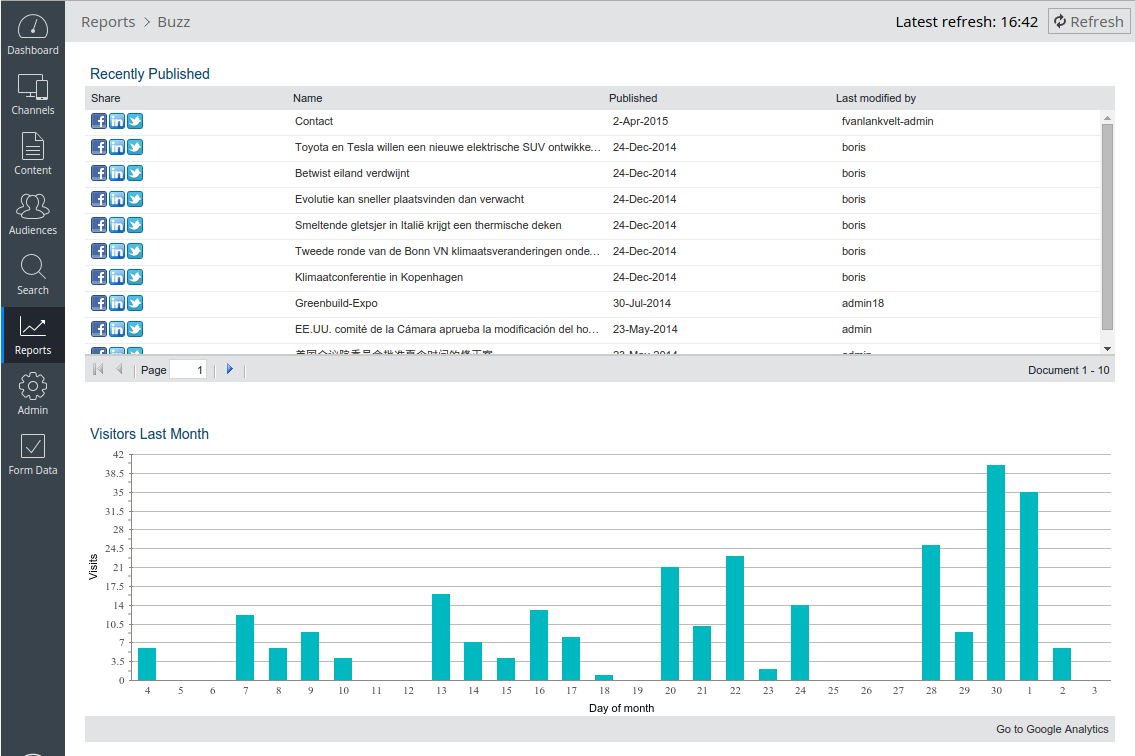The width and height of the screenshot is (1135, 756).
Task: Share Tweede ronde van de Bonn on LinkedIn
Action: point(117,251)
